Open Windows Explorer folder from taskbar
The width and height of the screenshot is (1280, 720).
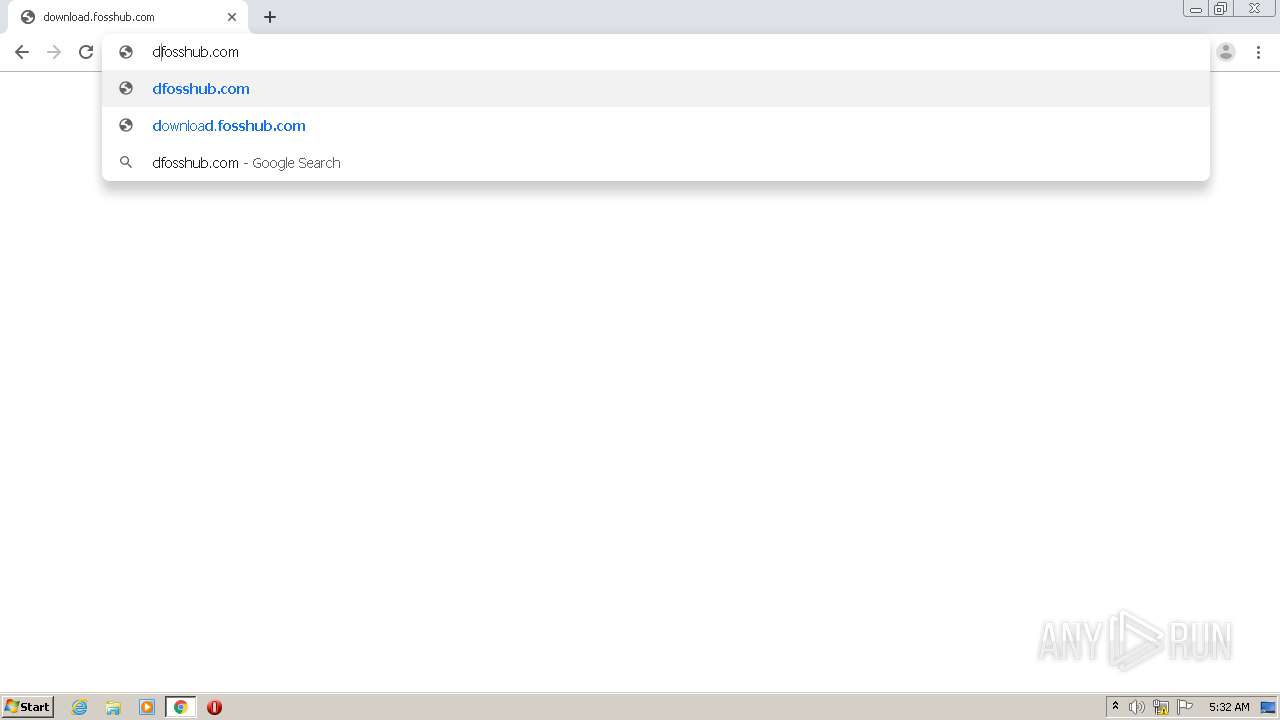tap(113, 707)
